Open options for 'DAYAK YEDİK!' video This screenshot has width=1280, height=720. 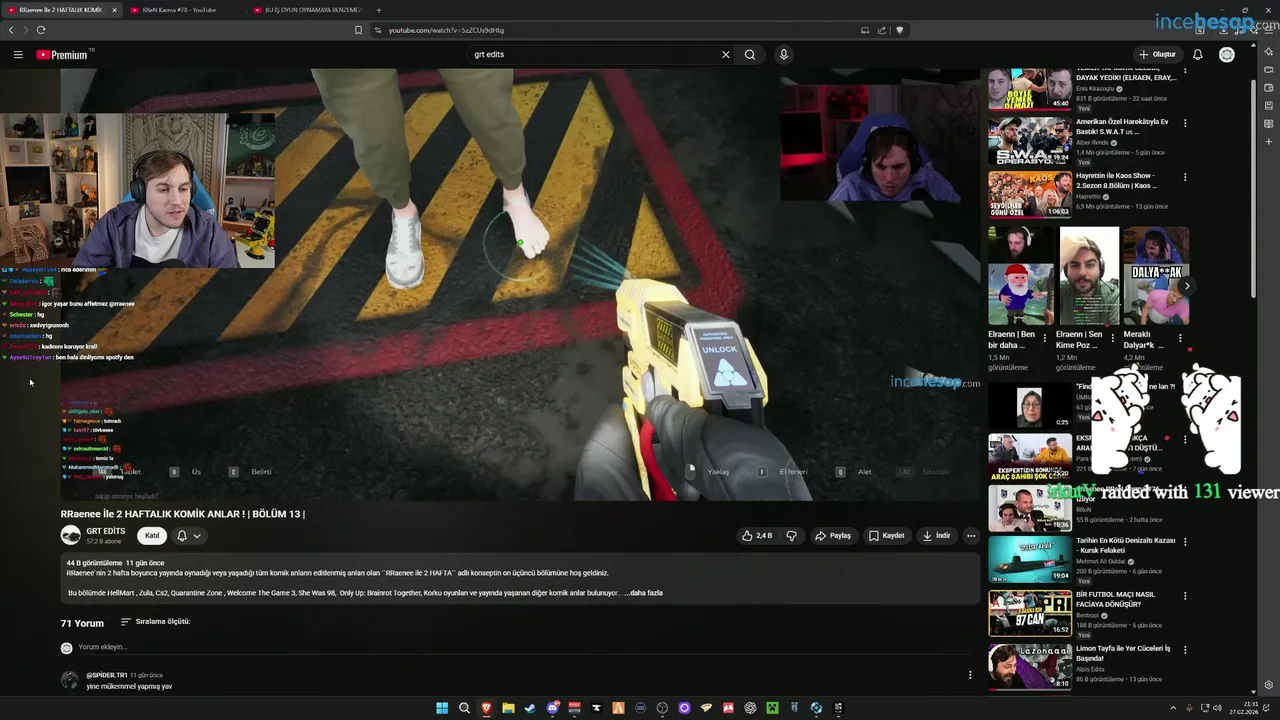pos(1185,71)
